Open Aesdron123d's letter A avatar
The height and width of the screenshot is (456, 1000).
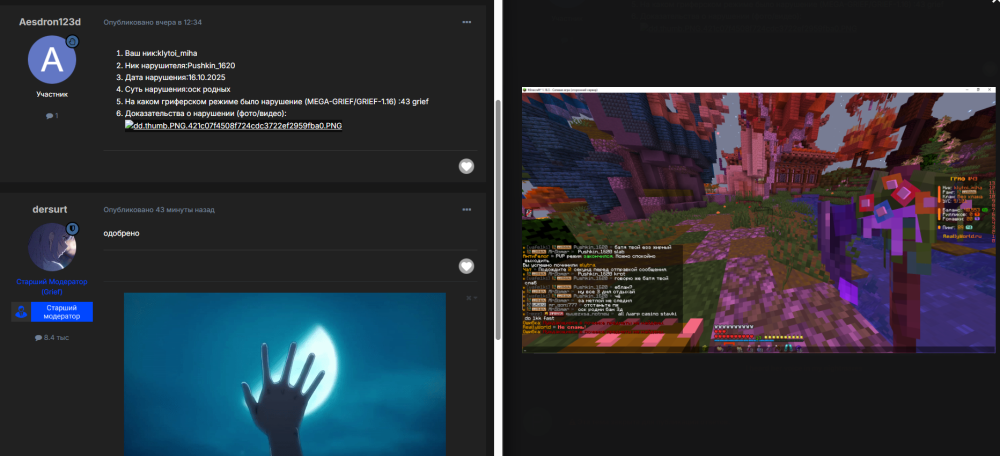pos(52,59)
